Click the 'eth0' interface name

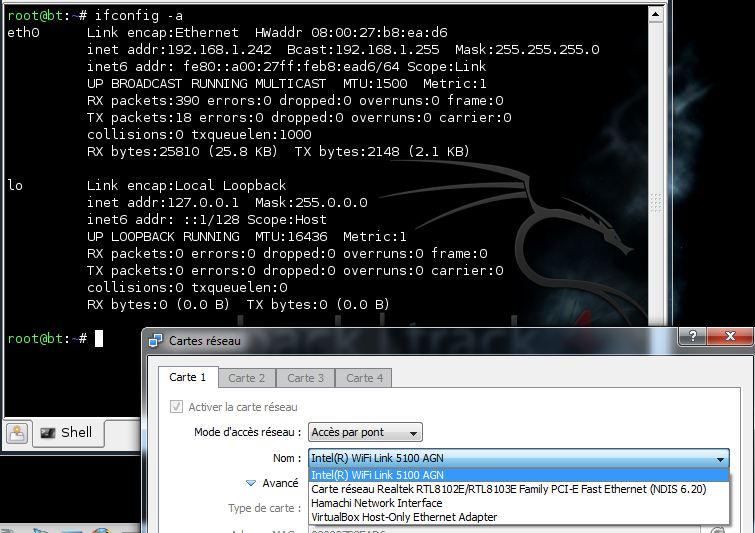[23, 33]
